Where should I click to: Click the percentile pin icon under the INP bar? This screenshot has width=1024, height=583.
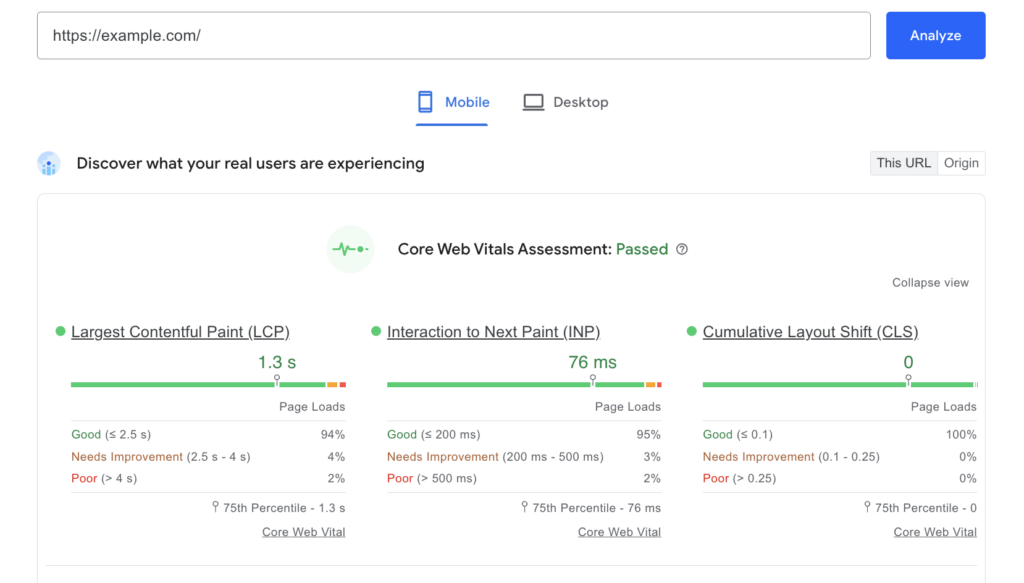524,507
